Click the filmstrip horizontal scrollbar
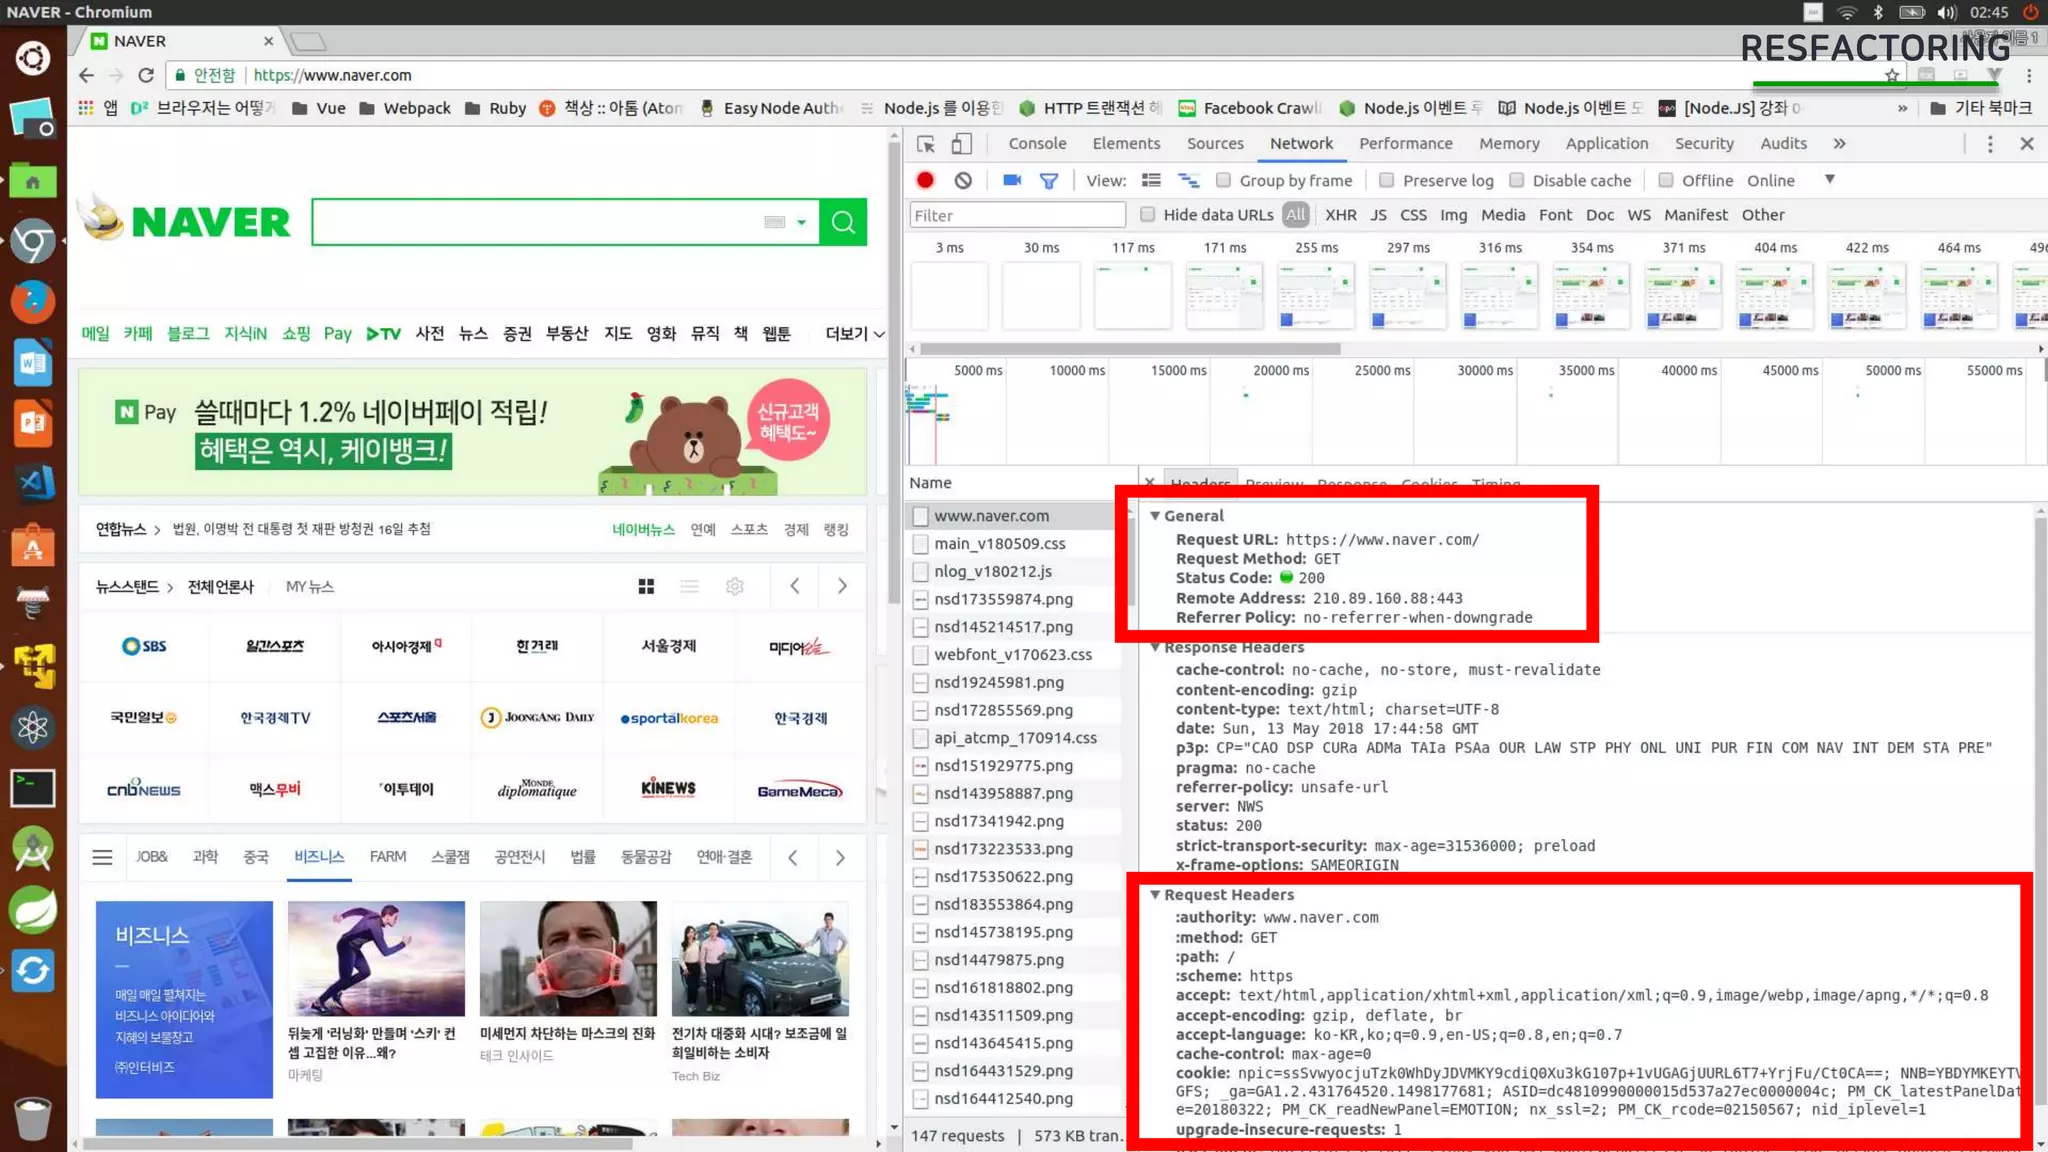Viewport: 2048px width, 1152px height. pyautogui.click(x=1130, y=349)
